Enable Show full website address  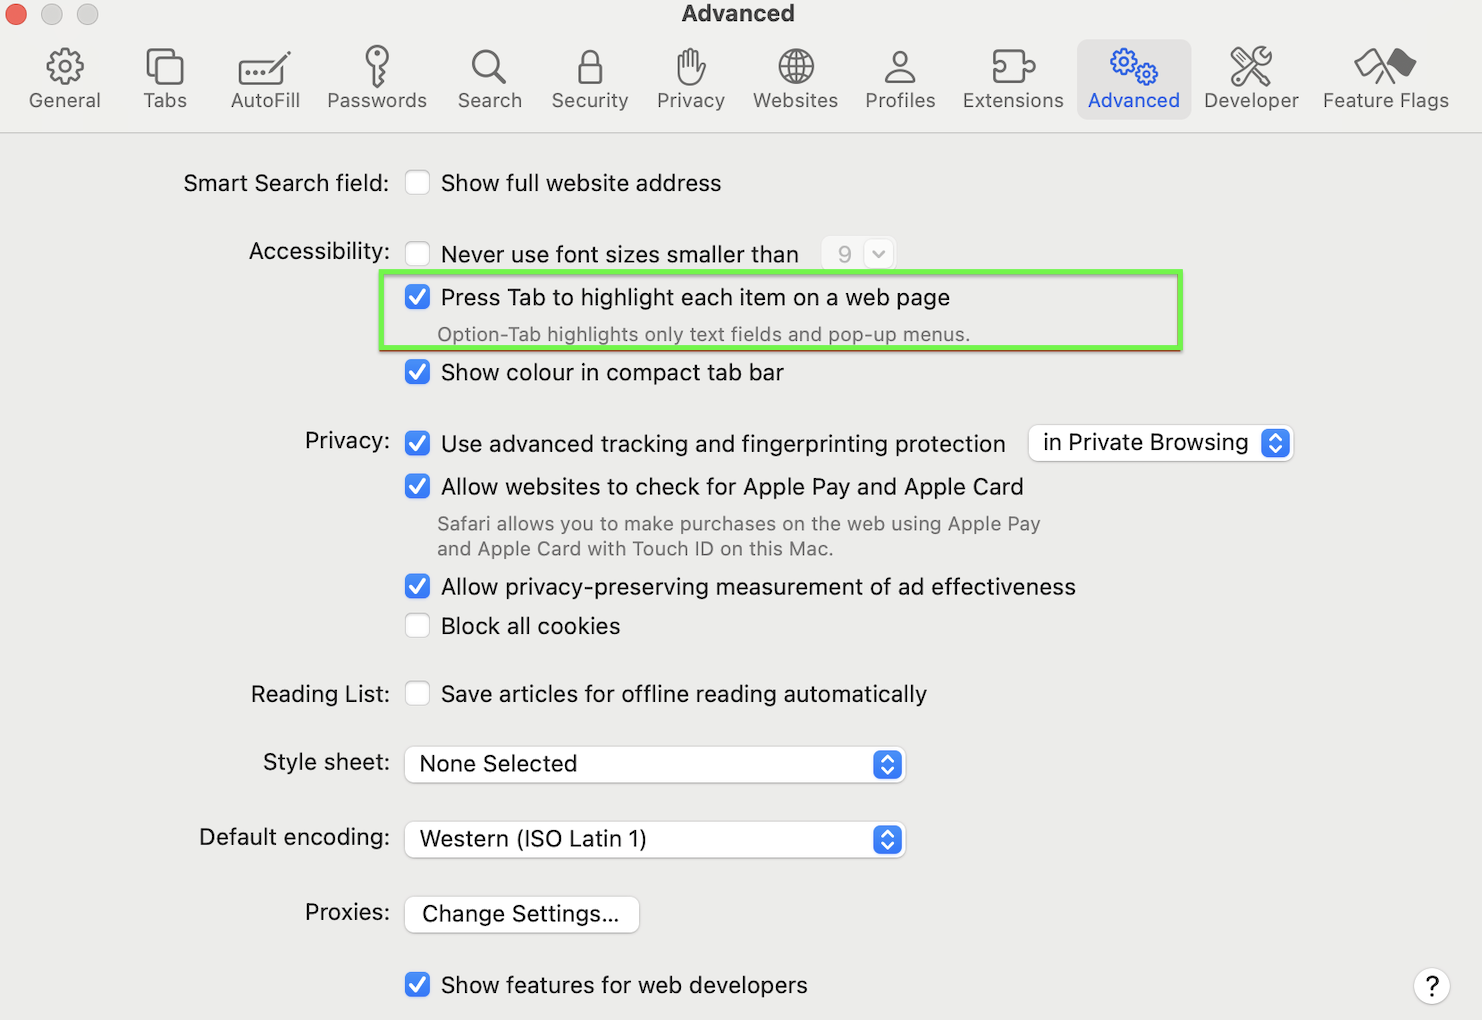tap(417, 182)
